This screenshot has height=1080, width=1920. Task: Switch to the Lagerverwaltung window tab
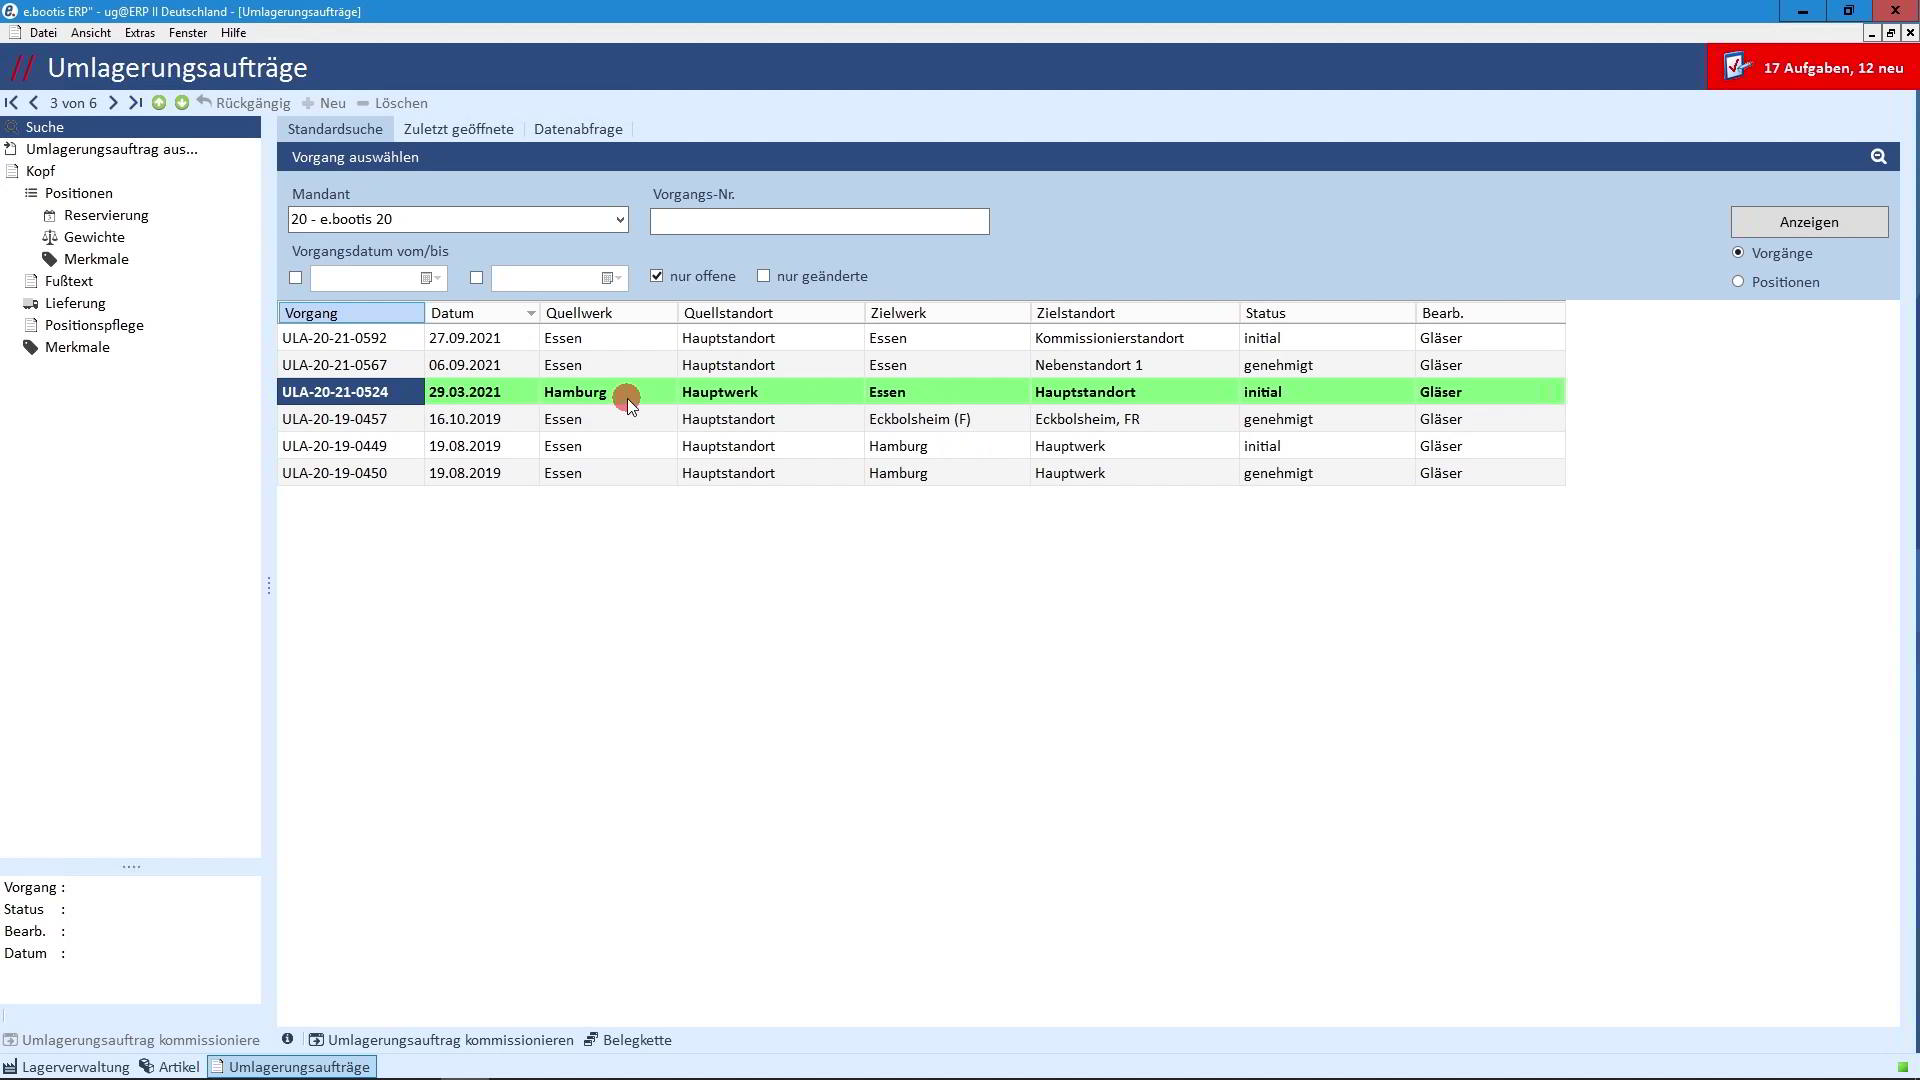pos(67,1067)
